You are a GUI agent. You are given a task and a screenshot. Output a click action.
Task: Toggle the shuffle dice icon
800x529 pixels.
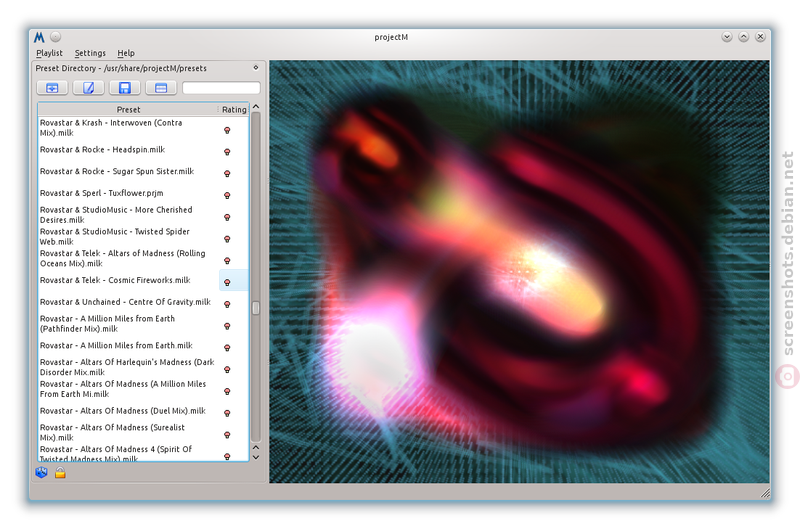pyautogui.click(x=41, y=473)
